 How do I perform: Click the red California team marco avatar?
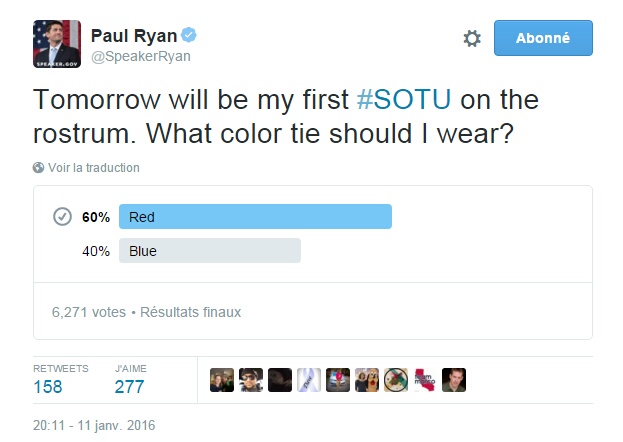(425, 380)
